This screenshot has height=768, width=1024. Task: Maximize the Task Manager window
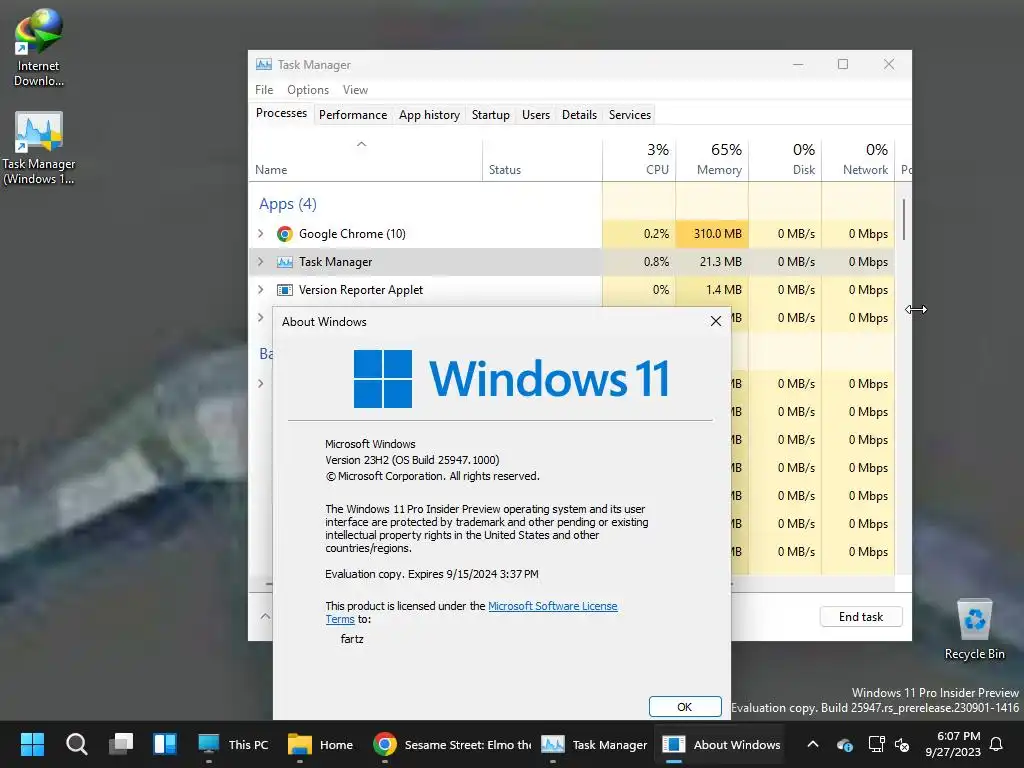pos(843,64)
